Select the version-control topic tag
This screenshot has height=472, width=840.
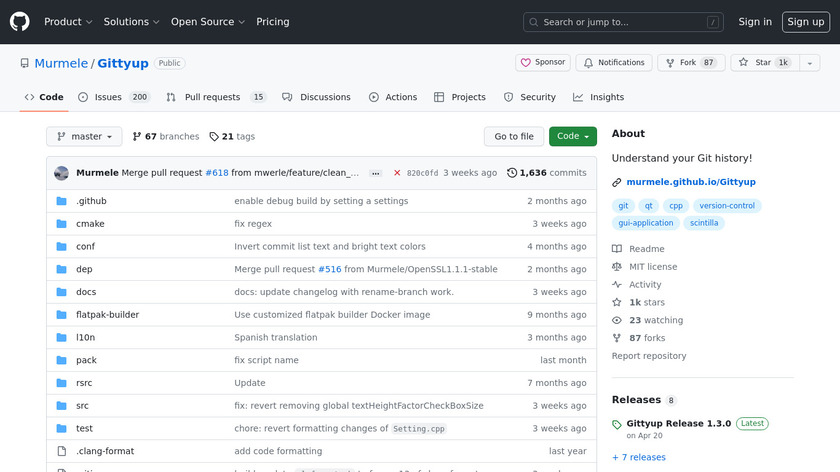pyautogui.click(x=727, y=206)
